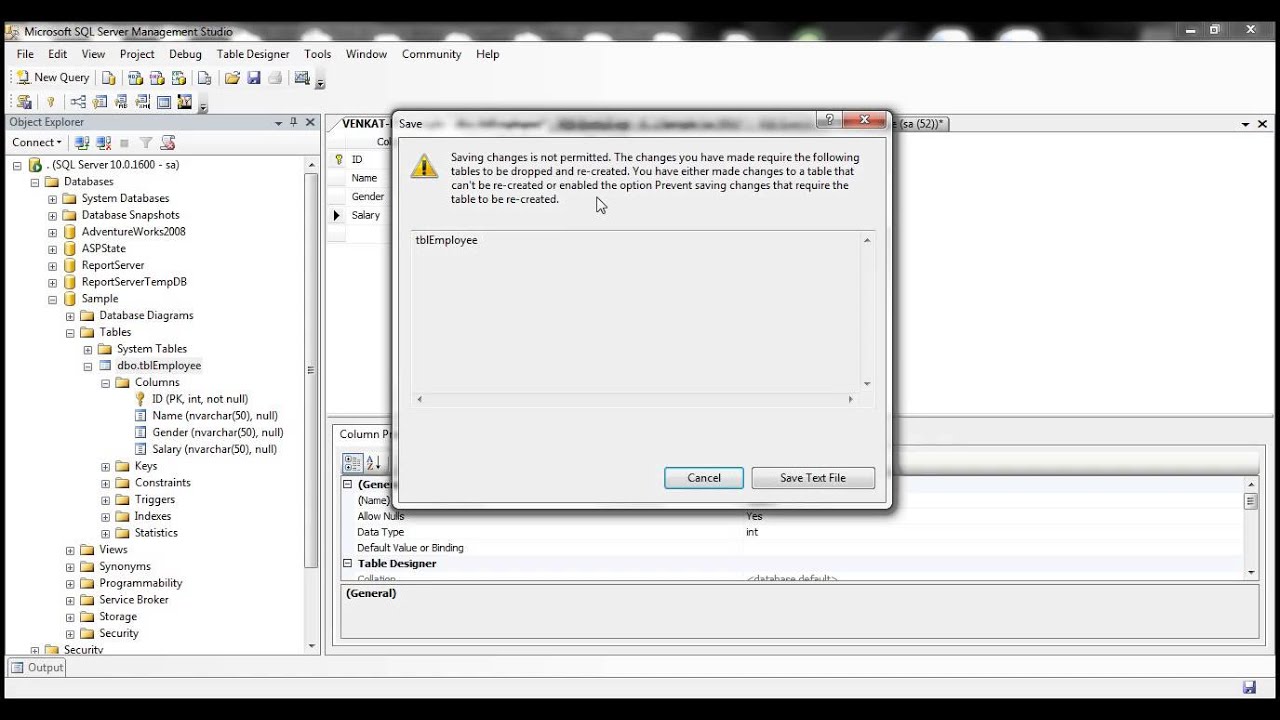Pin the Object Explorer panel
Viewport: 1280px width, 720px height.
point(293,122)
